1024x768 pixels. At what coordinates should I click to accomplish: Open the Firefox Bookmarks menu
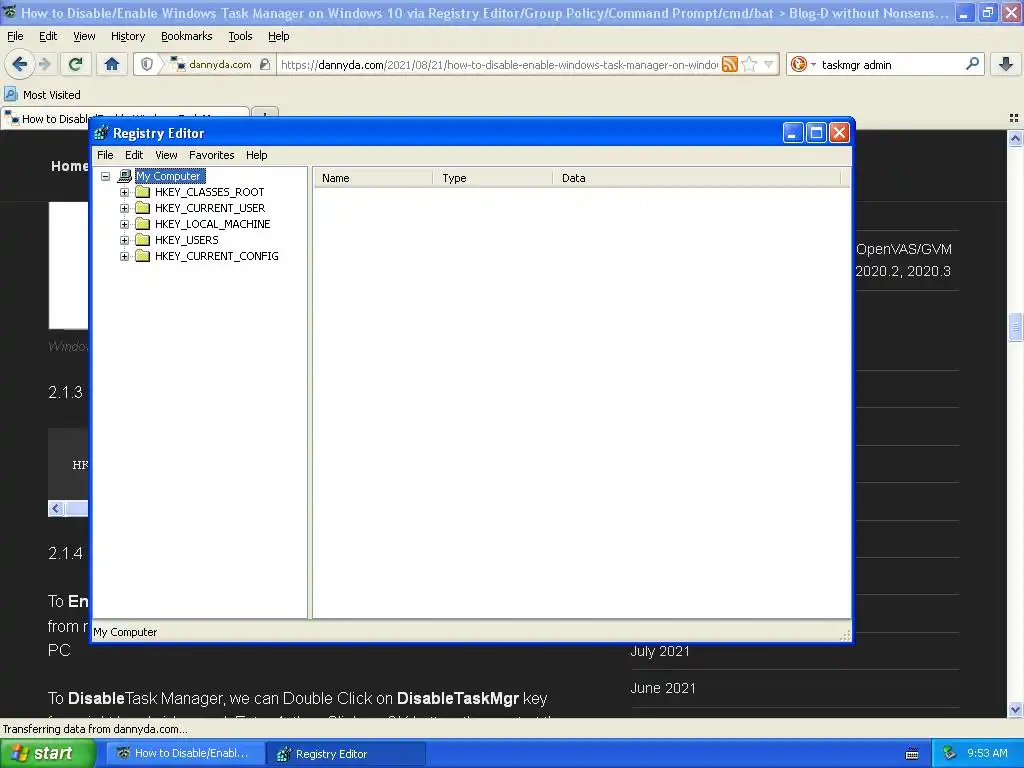[186, 36]
